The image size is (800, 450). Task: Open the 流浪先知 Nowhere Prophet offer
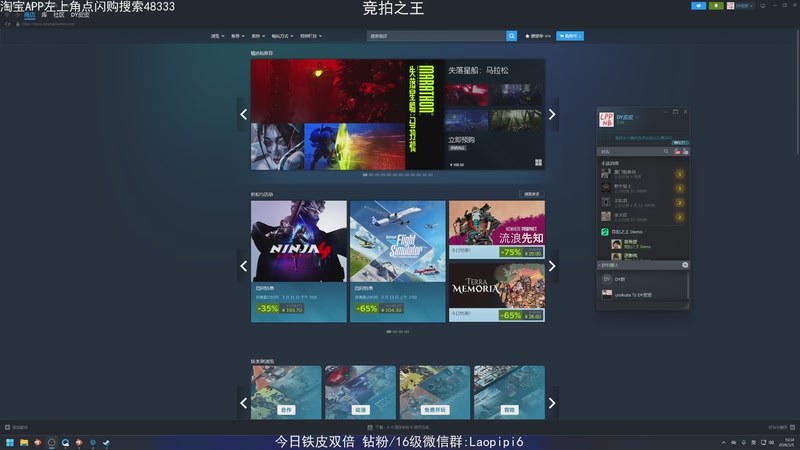pos(496,230)
